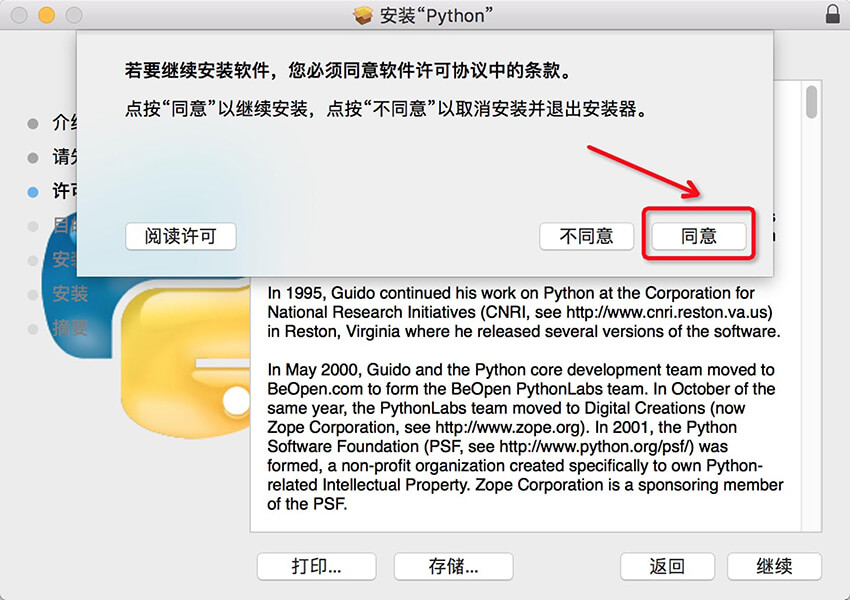Click the heading 若要继续安装软件 in the dialog

pyautogui.click(x=349, y=70)
